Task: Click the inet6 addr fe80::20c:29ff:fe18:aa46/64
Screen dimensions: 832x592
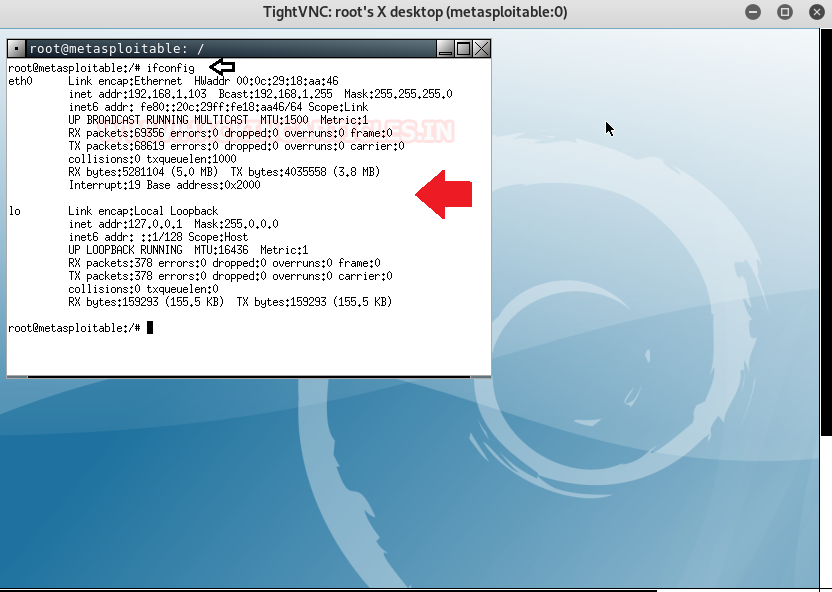Action: pyautogui.click(x=185, y=107)
